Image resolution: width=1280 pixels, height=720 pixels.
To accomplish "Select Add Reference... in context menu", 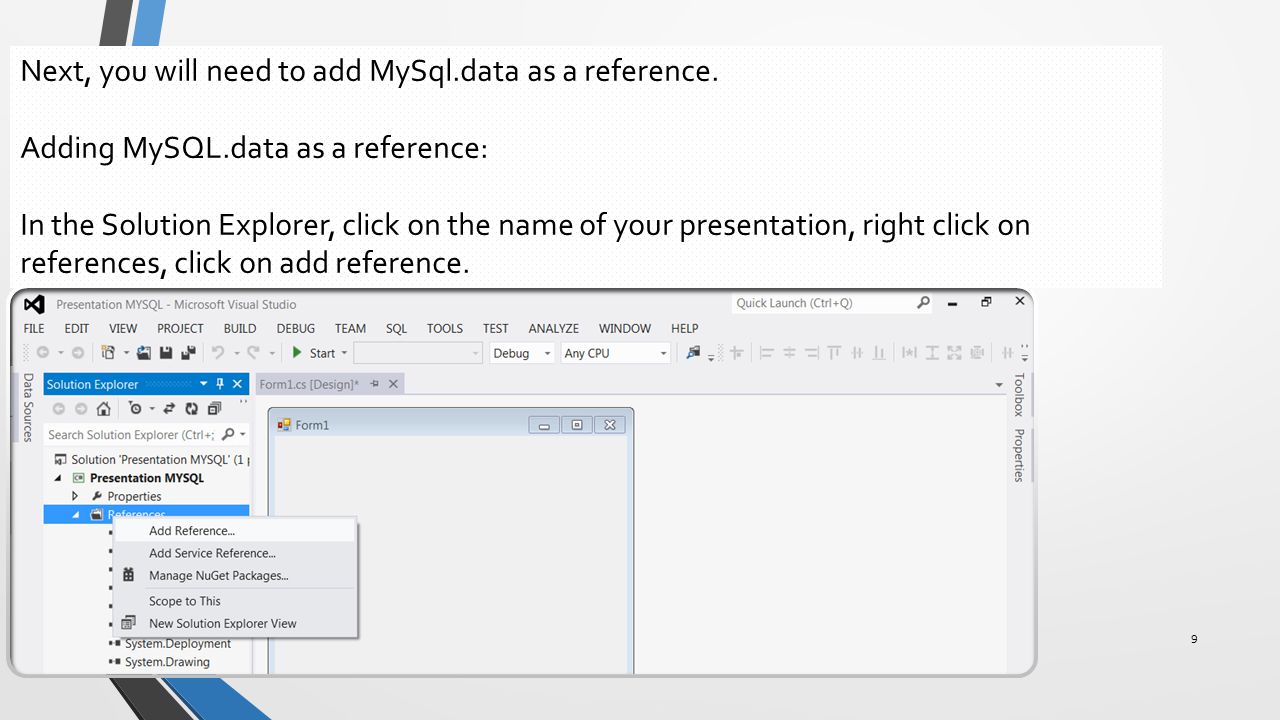I will (x=235, y=531).
